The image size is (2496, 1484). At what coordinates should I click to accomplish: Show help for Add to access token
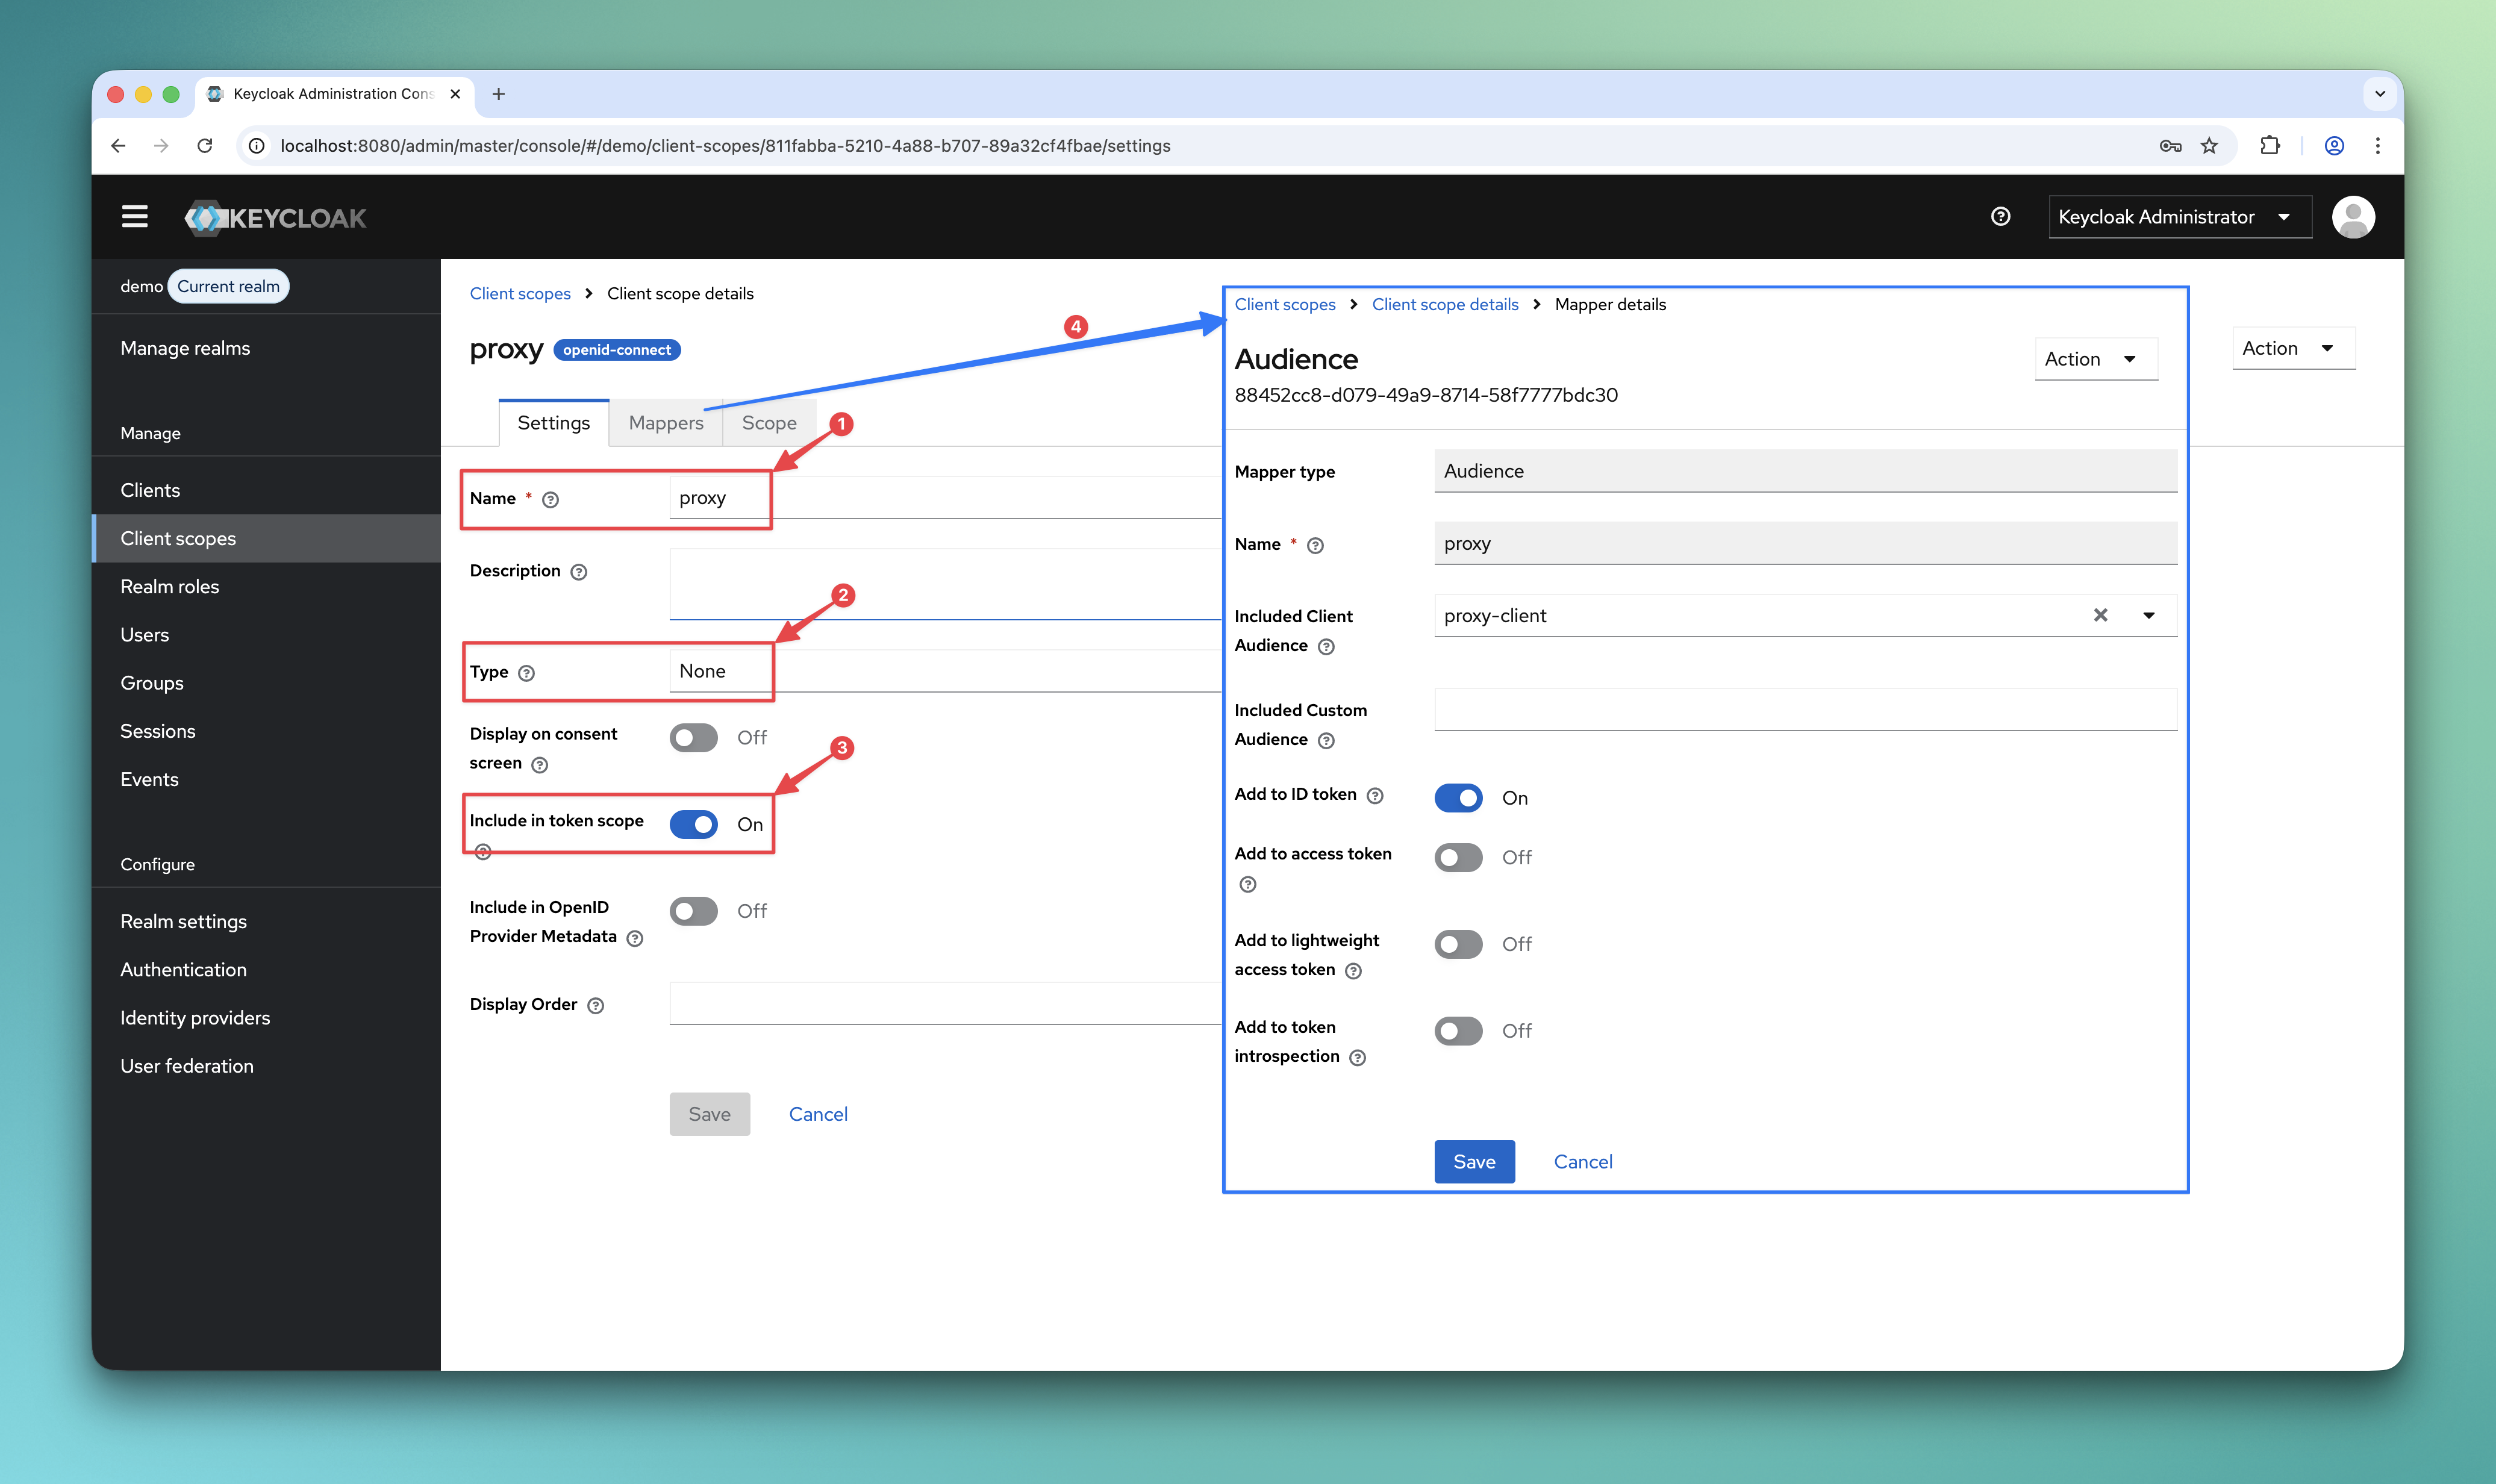[1247, 884]
